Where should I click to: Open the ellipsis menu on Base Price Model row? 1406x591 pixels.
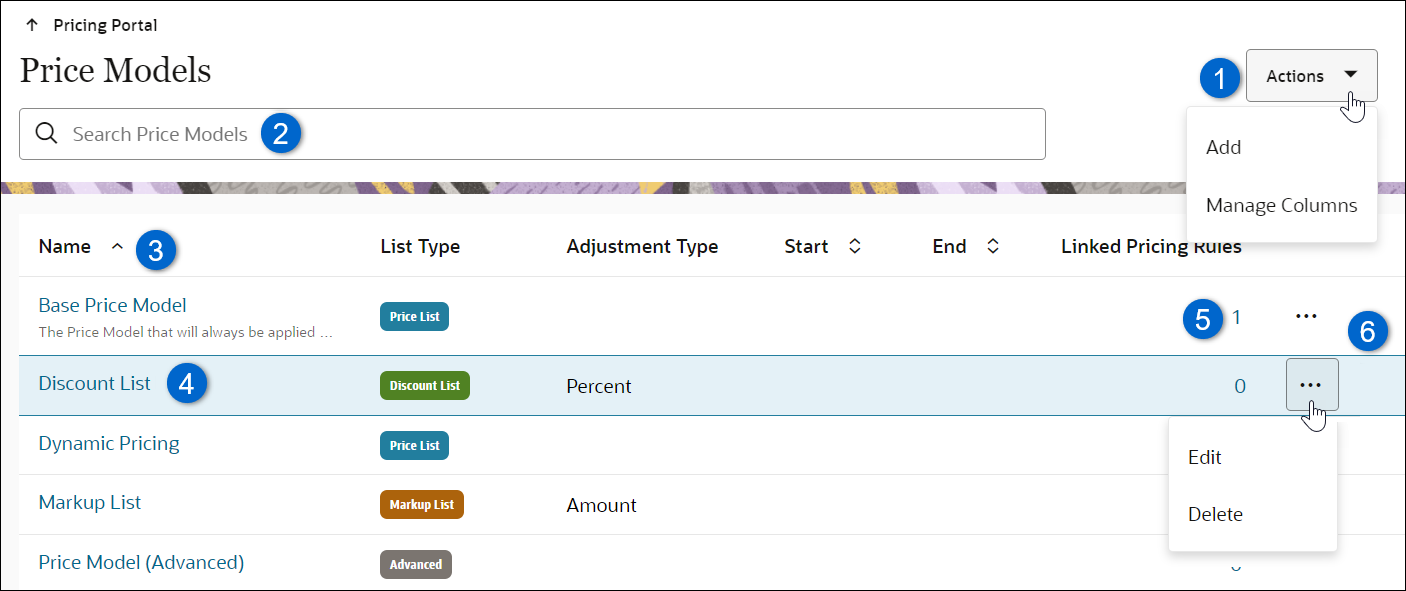pyautogui.click(x=1306, y=315)
